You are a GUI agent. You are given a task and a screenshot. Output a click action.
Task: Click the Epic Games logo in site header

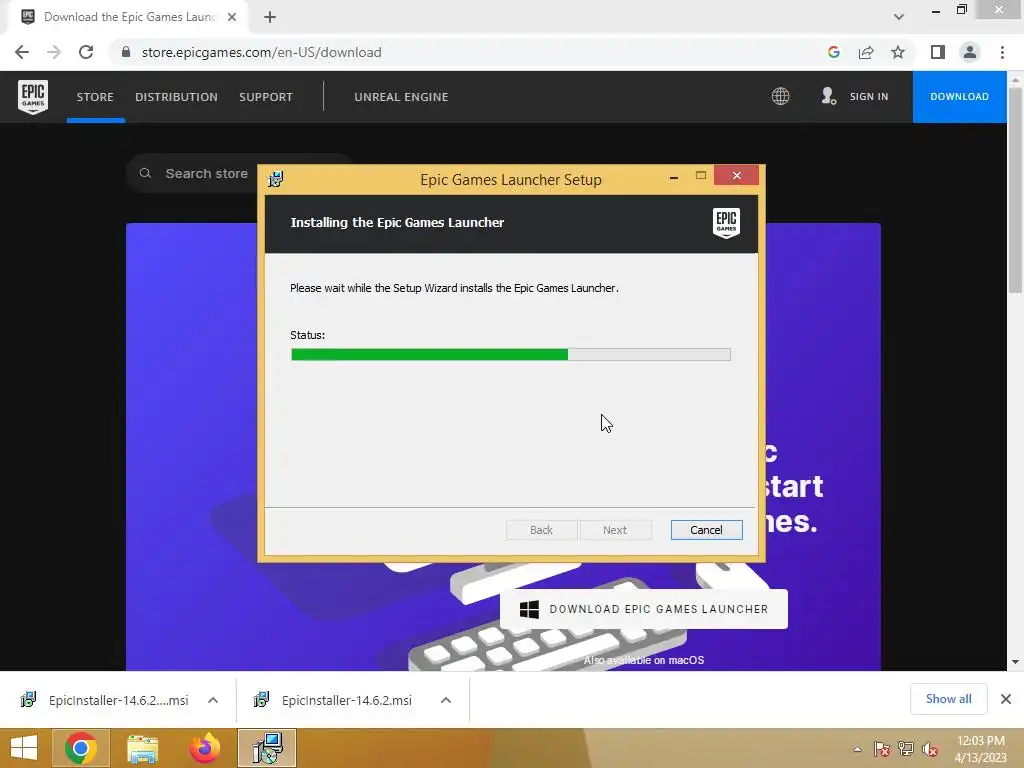click(33, 97)
